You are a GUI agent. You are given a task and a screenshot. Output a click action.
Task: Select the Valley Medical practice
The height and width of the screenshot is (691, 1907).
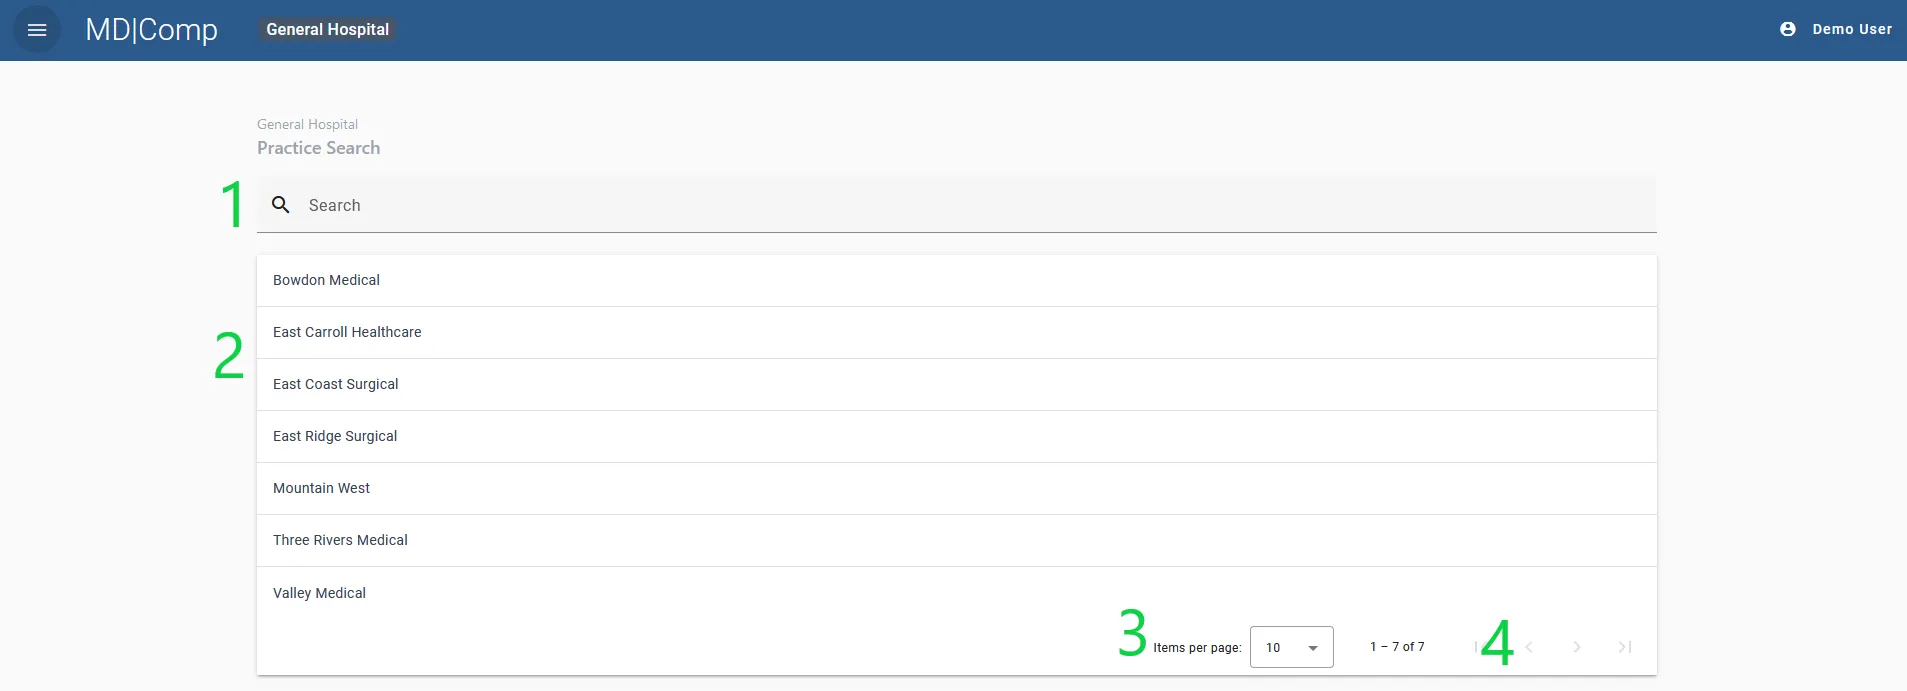[319, 592]
